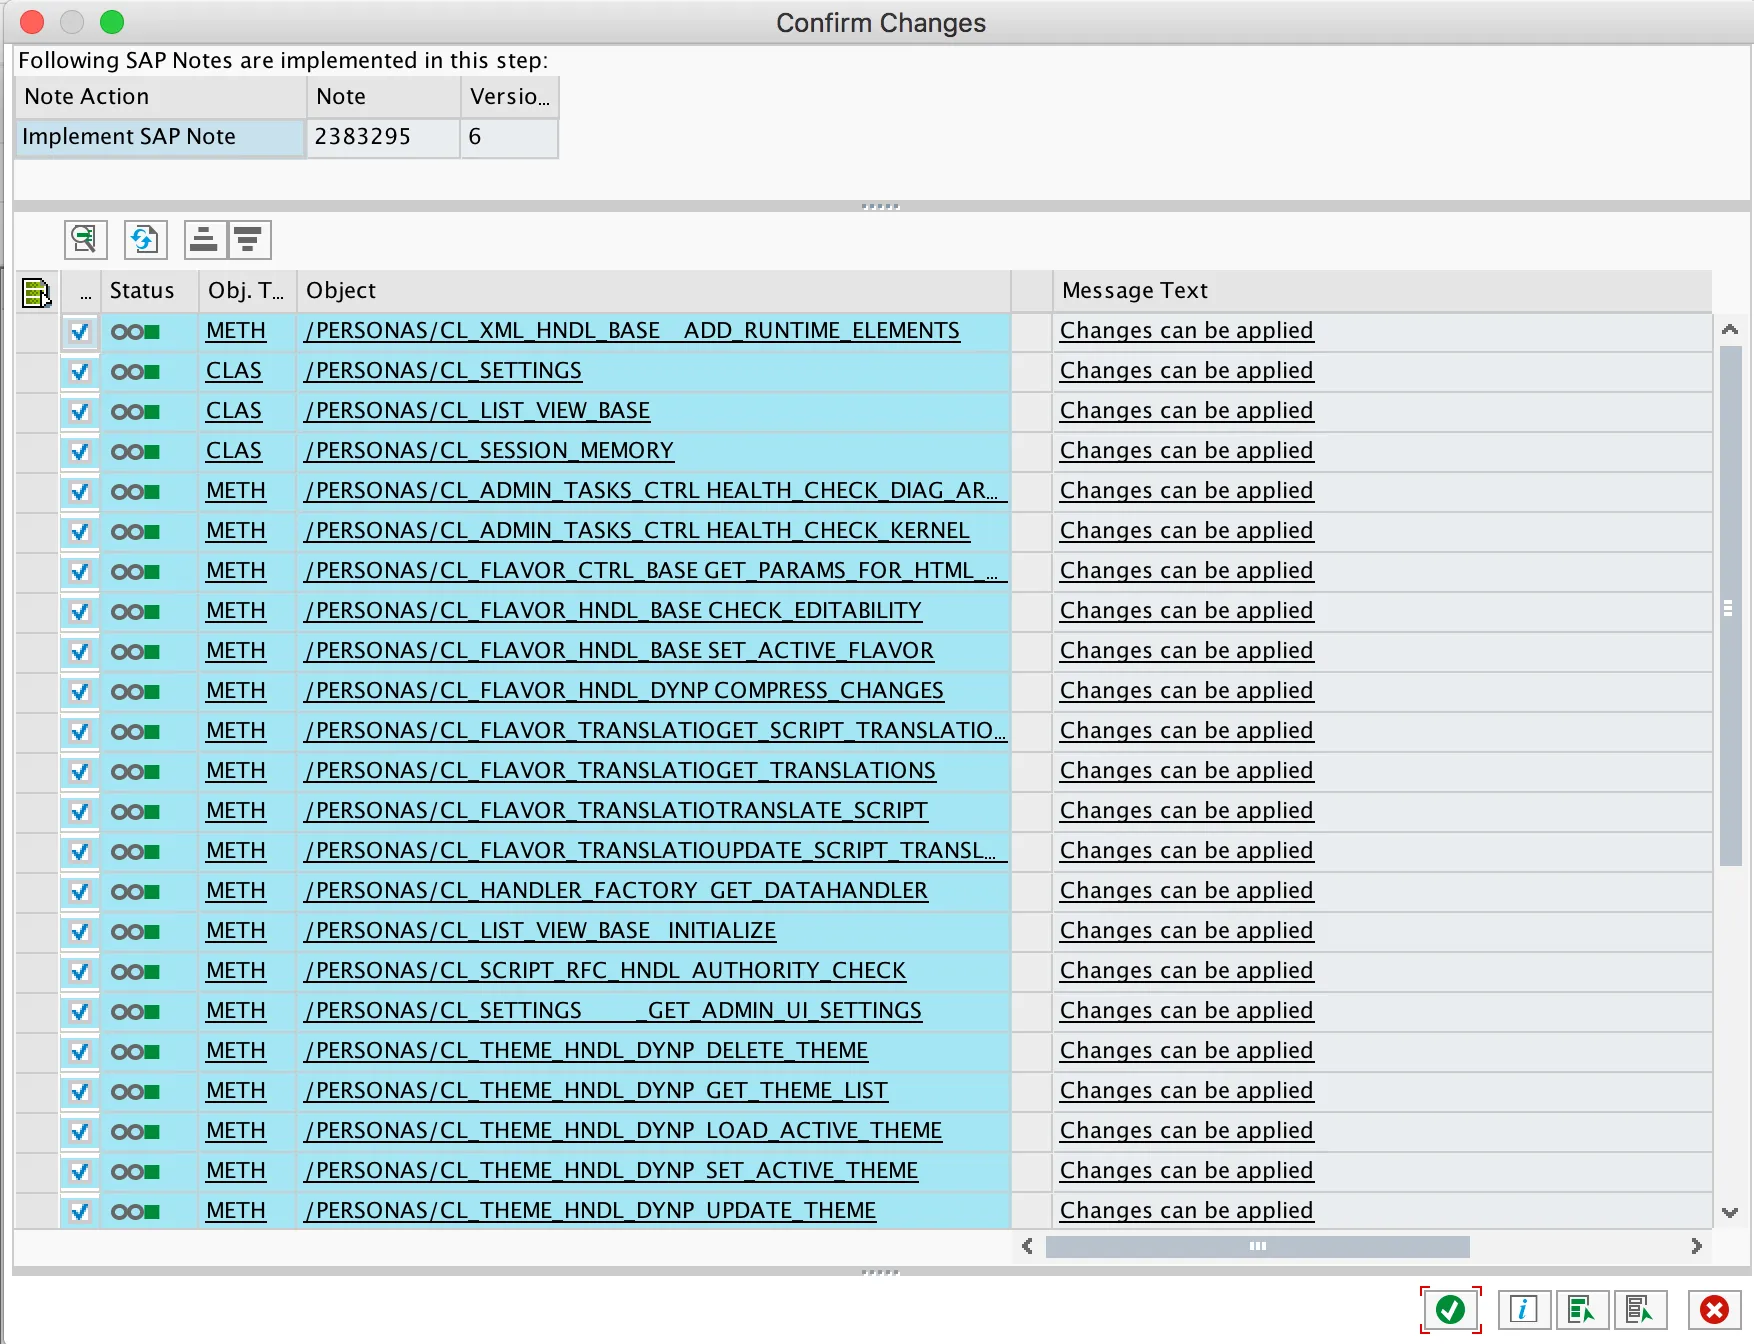Click the left arrow of horizontal scrollbar
The width and height of the screenshot is (1754, 1344).
(x=1027, y=1246)
